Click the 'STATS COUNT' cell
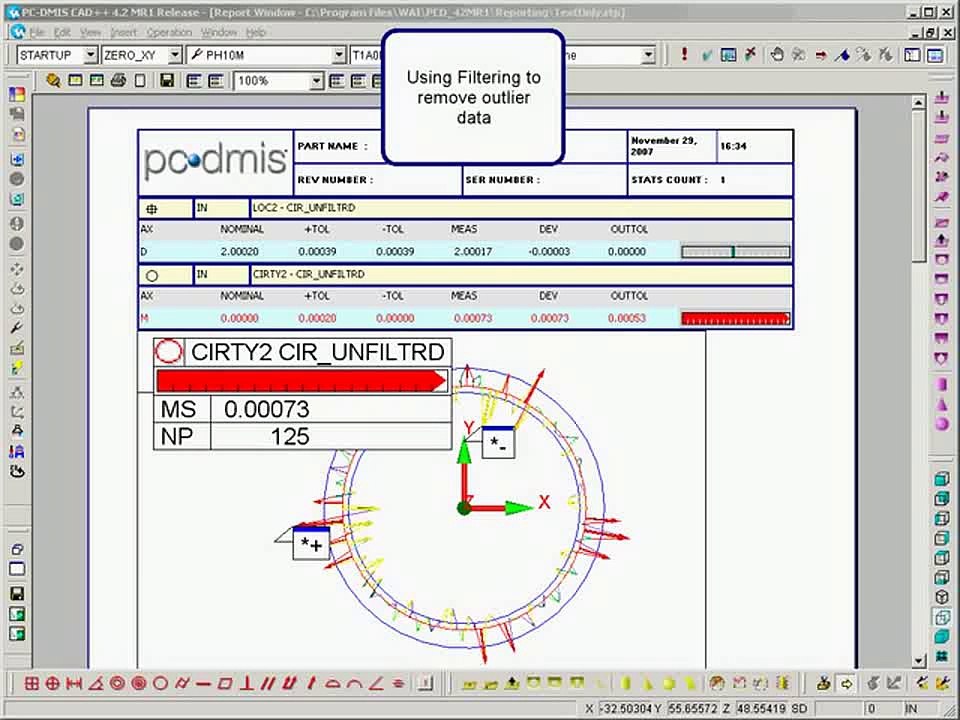This screenshot has height=720, width=960. (x=710, y=180)
